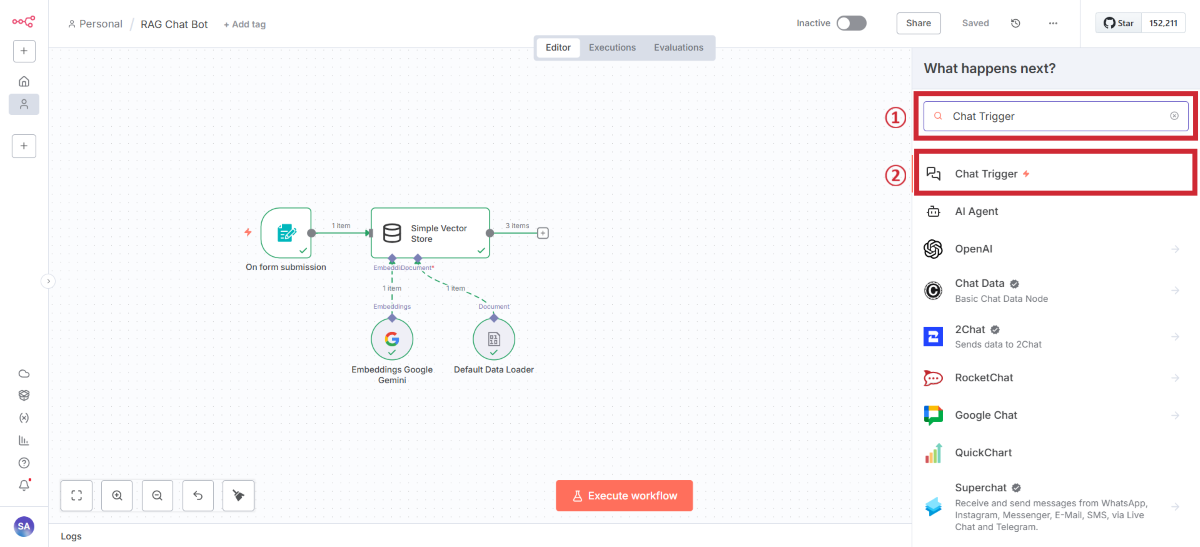The image size is (1200, 547).
Task: Click the Share button
Action: click(918, 23)
